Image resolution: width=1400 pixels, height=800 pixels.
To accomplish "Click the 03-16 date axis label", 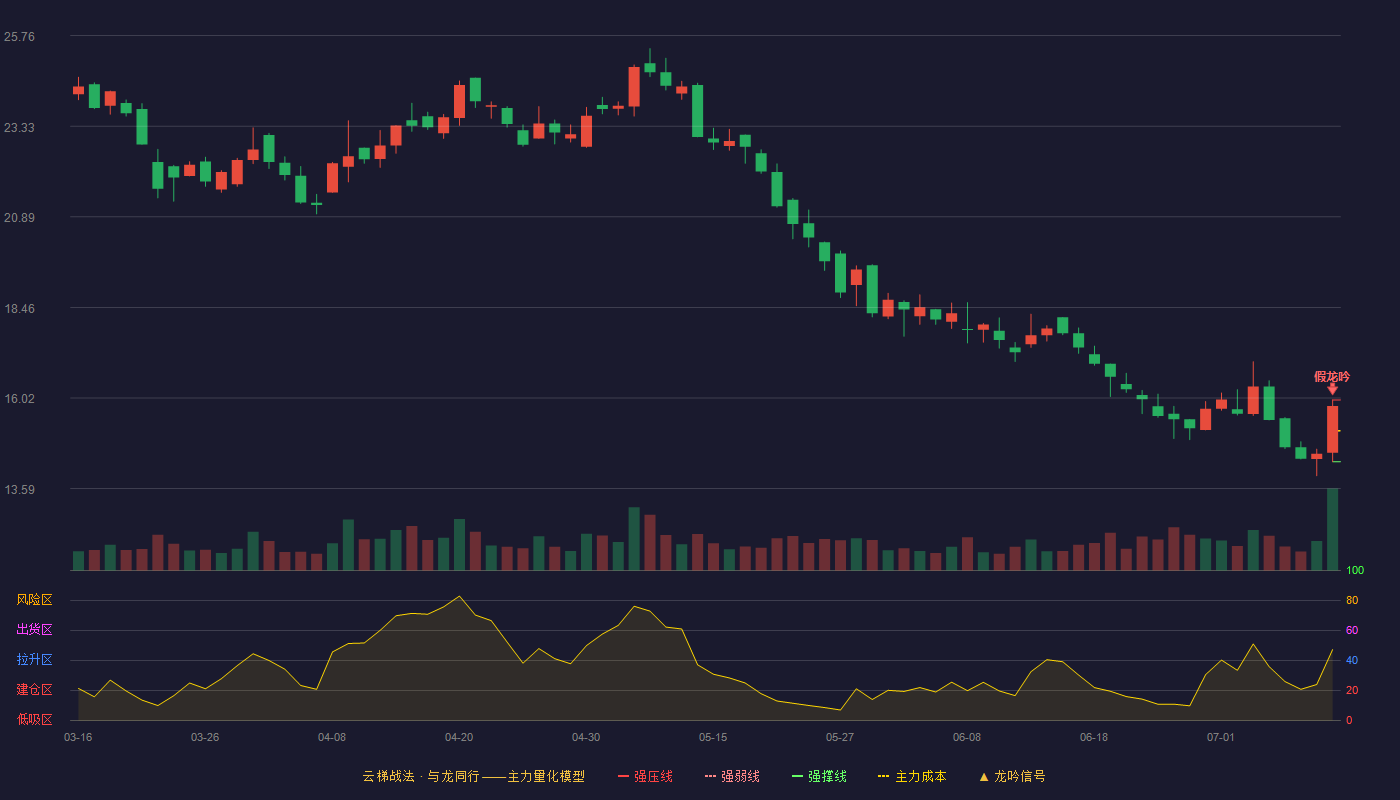I will click(x=78, y=737).
